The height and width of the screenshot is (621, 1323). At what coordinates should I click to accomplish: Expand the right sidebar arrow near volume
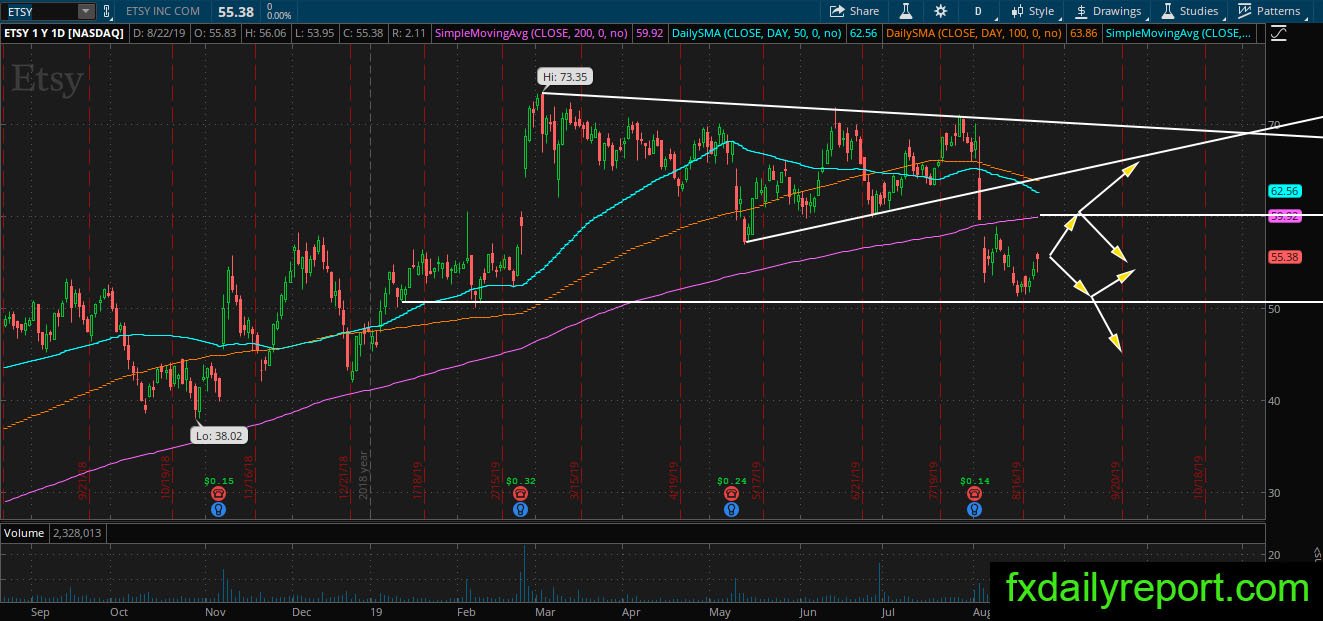pyautogui.click(x=1316, y=552)
